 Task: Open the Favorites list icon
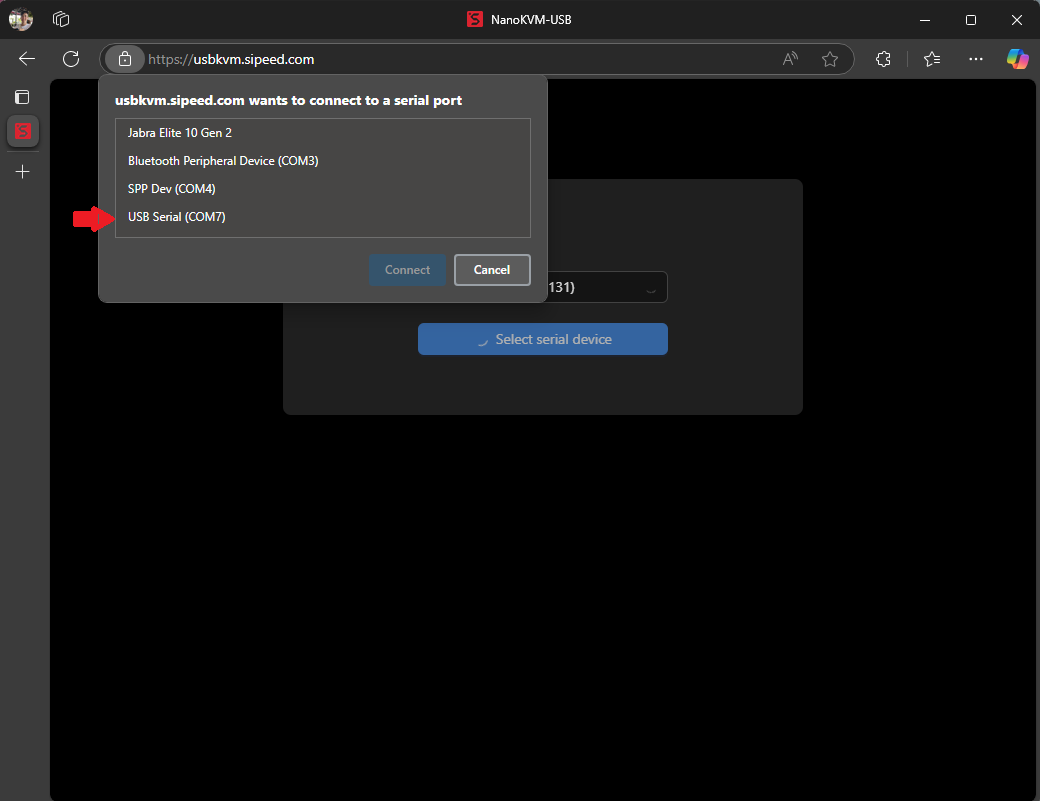tap(932, 59)
